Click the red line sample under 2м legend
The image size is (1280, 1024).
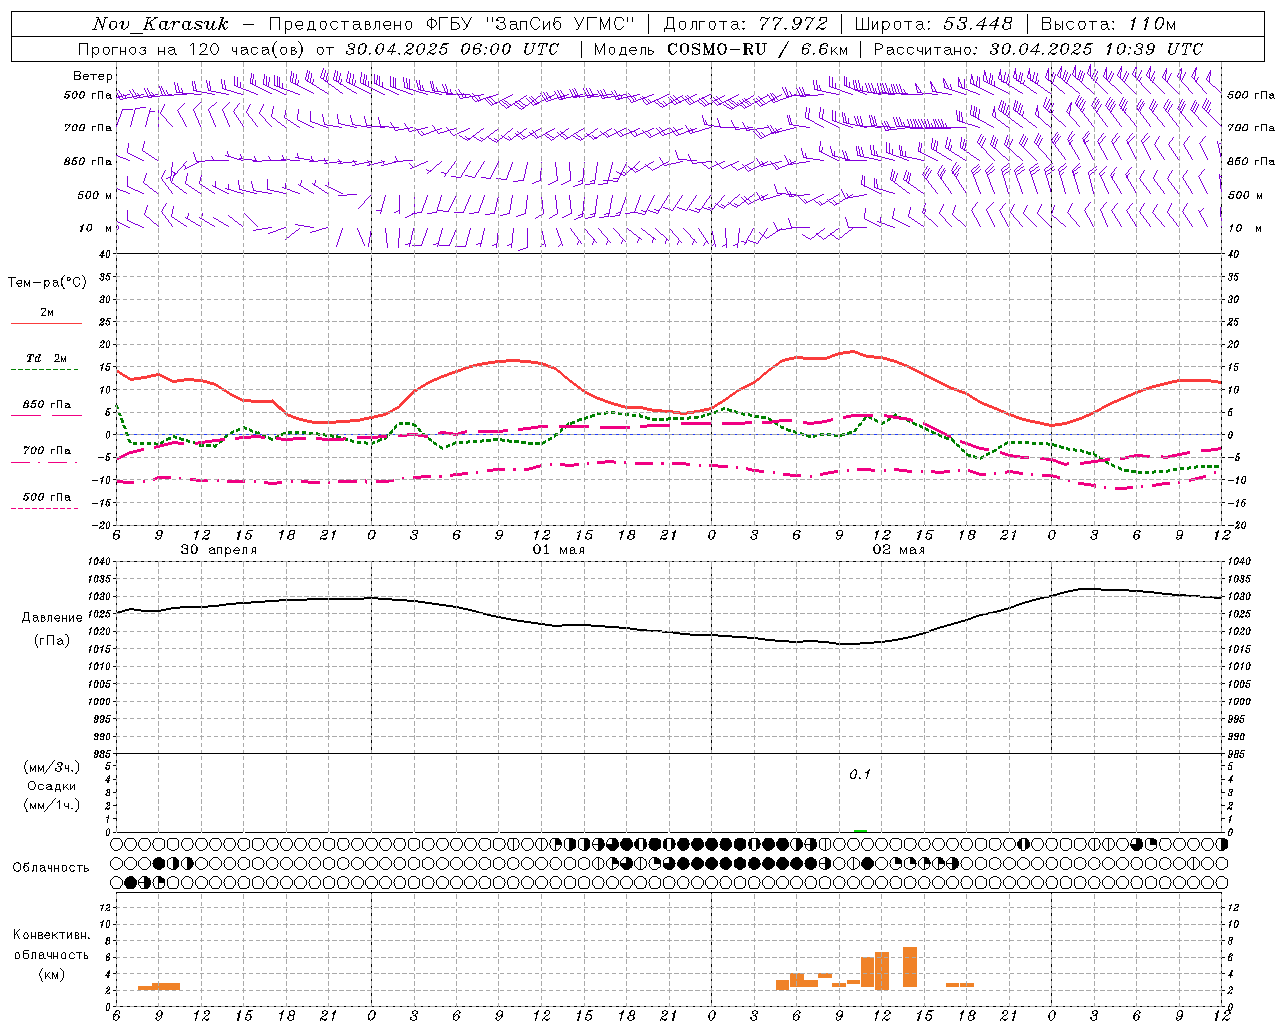(x=46, y=324)
